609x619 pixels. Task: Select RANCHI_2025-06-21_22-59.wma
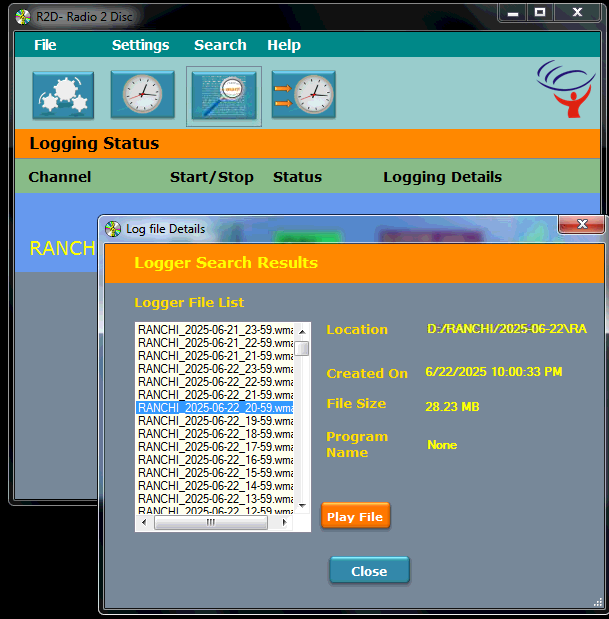click(215, 343)
